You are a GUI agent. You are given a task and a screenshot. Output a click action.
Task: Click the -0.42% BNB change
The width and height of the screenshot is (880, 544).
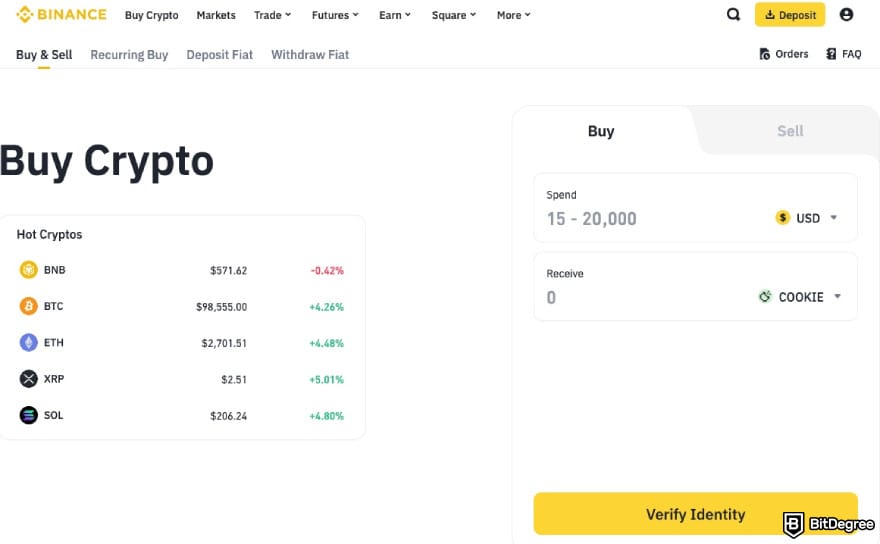[327, 271]
